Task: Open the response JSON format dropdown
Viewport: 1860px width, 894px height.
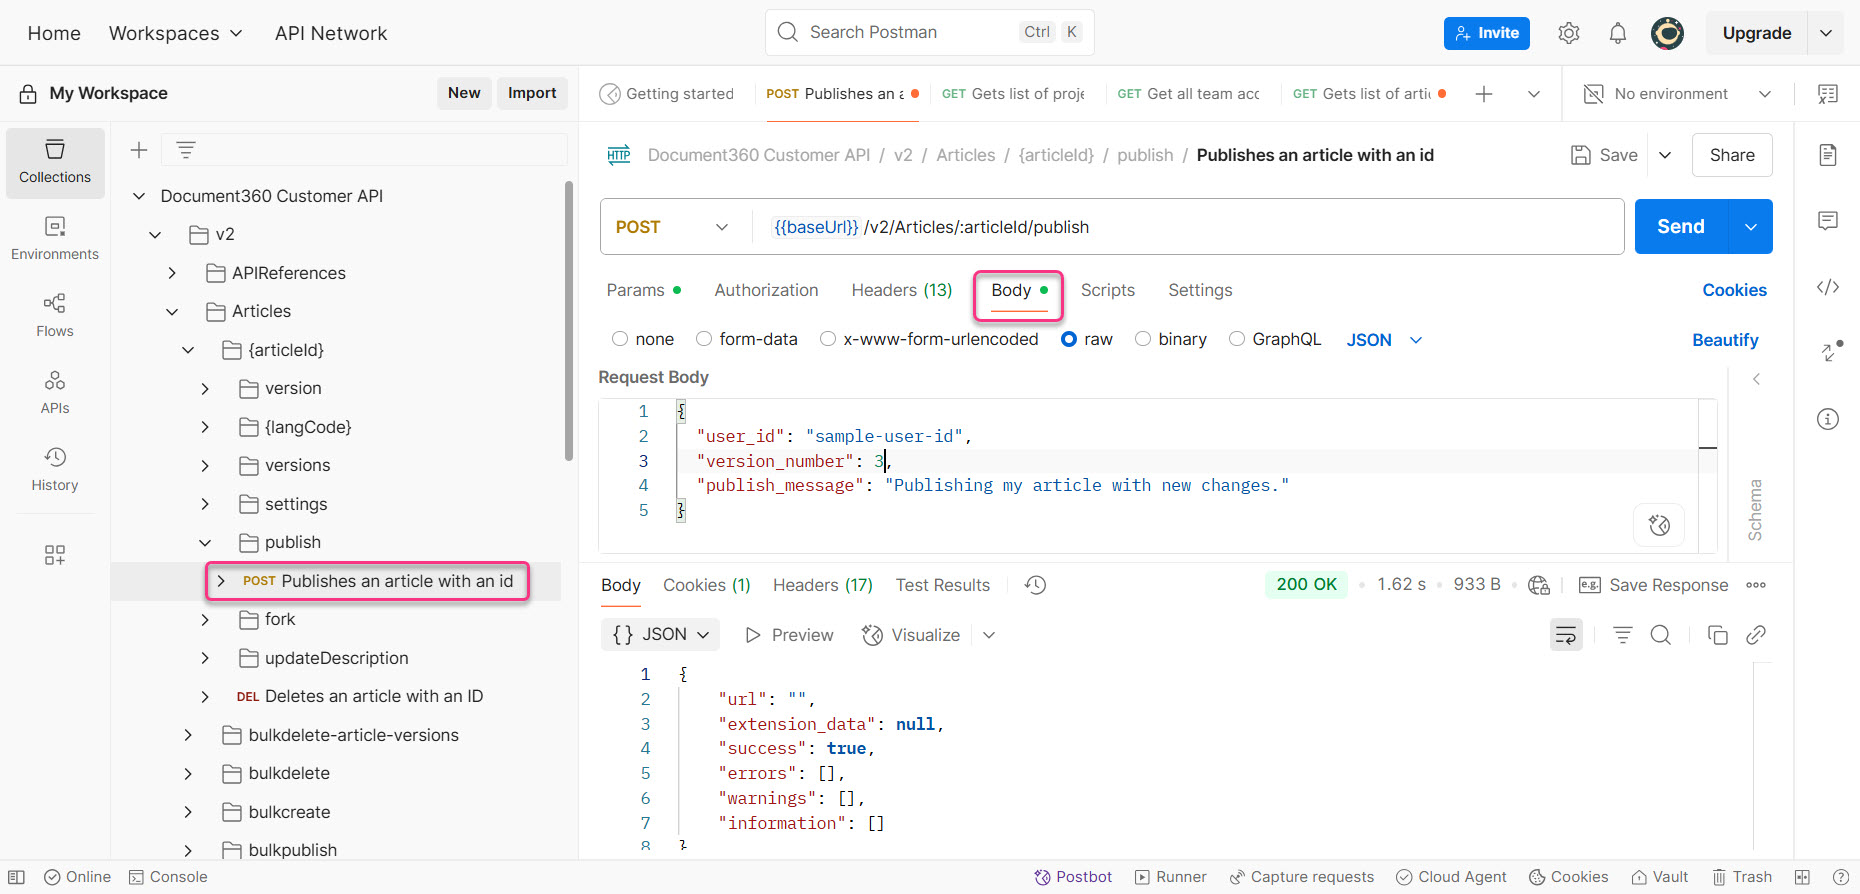Action: pos(660,635)
